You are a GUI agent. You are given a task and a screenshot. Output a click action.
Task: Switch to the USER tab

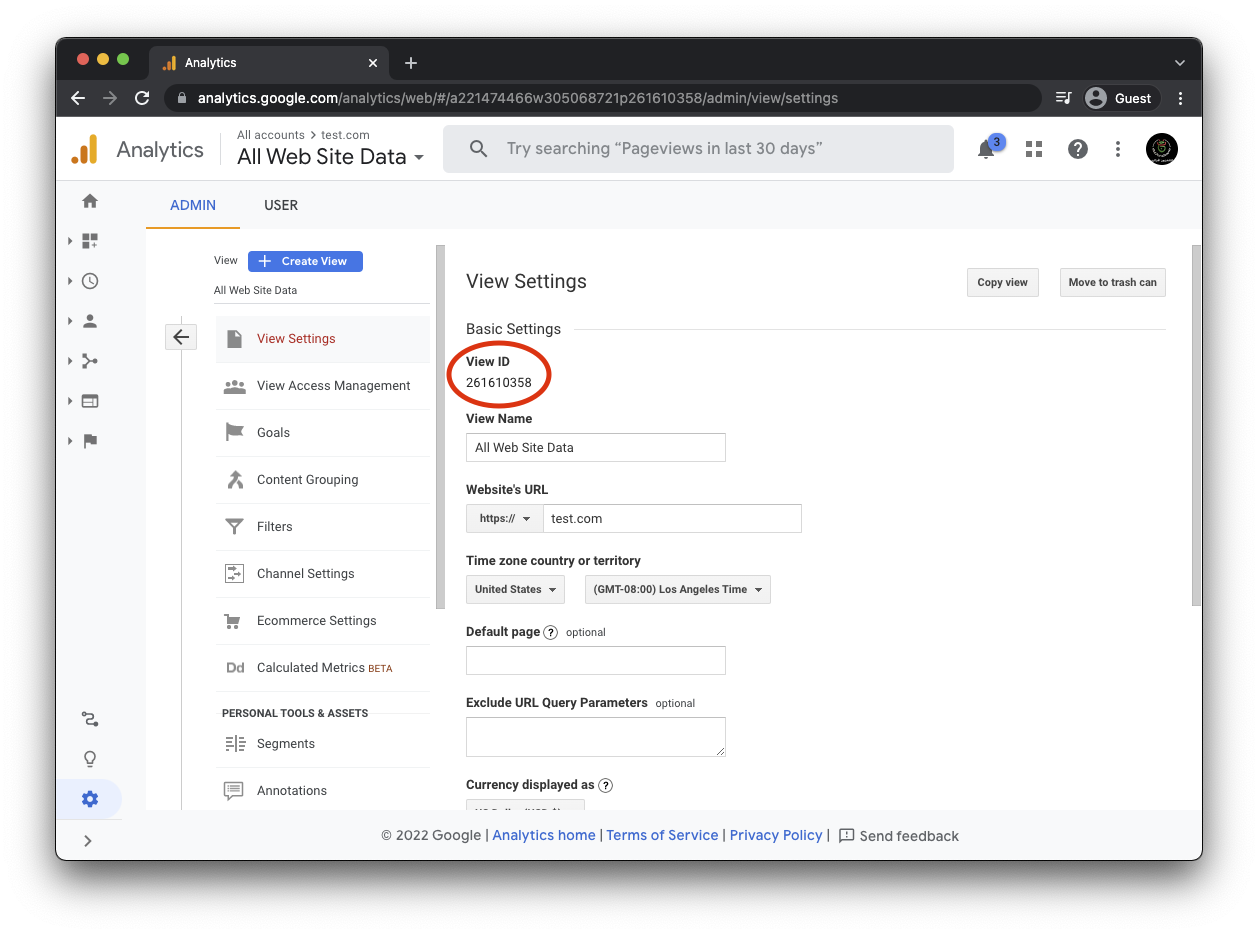pyautogui.click(x=281, y=205)
